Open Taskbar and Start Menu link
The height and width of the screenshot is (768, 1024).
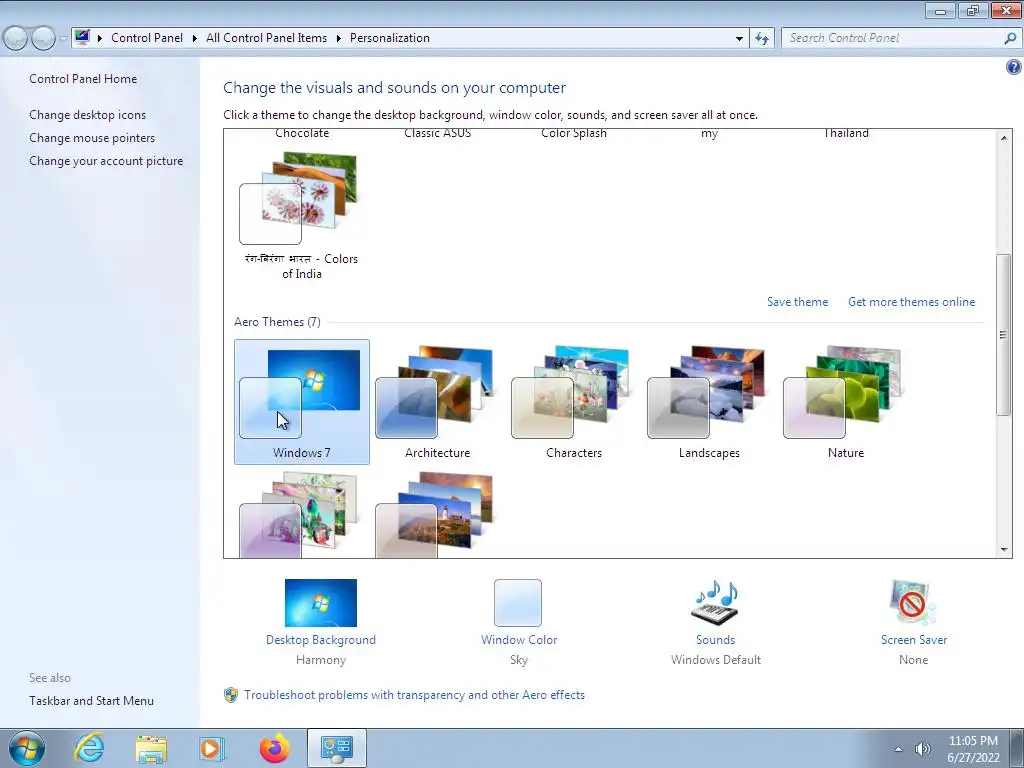coord(91,701)
